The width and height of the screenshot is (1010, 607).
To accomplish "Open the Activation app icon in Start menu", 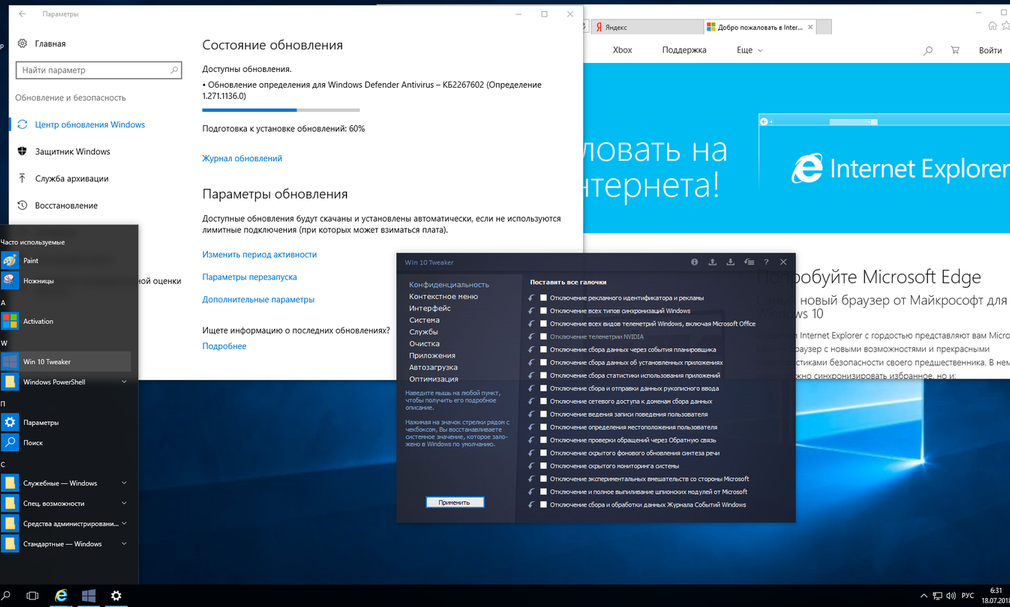I will pos(10,321).
